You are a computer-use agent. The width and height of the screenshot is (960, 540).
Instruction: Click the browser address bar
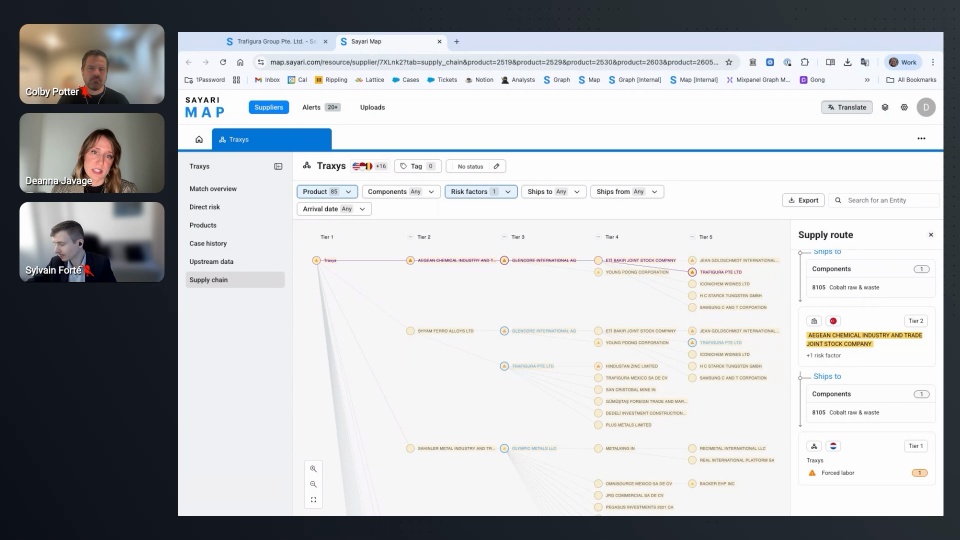click(x=493, y=62)
